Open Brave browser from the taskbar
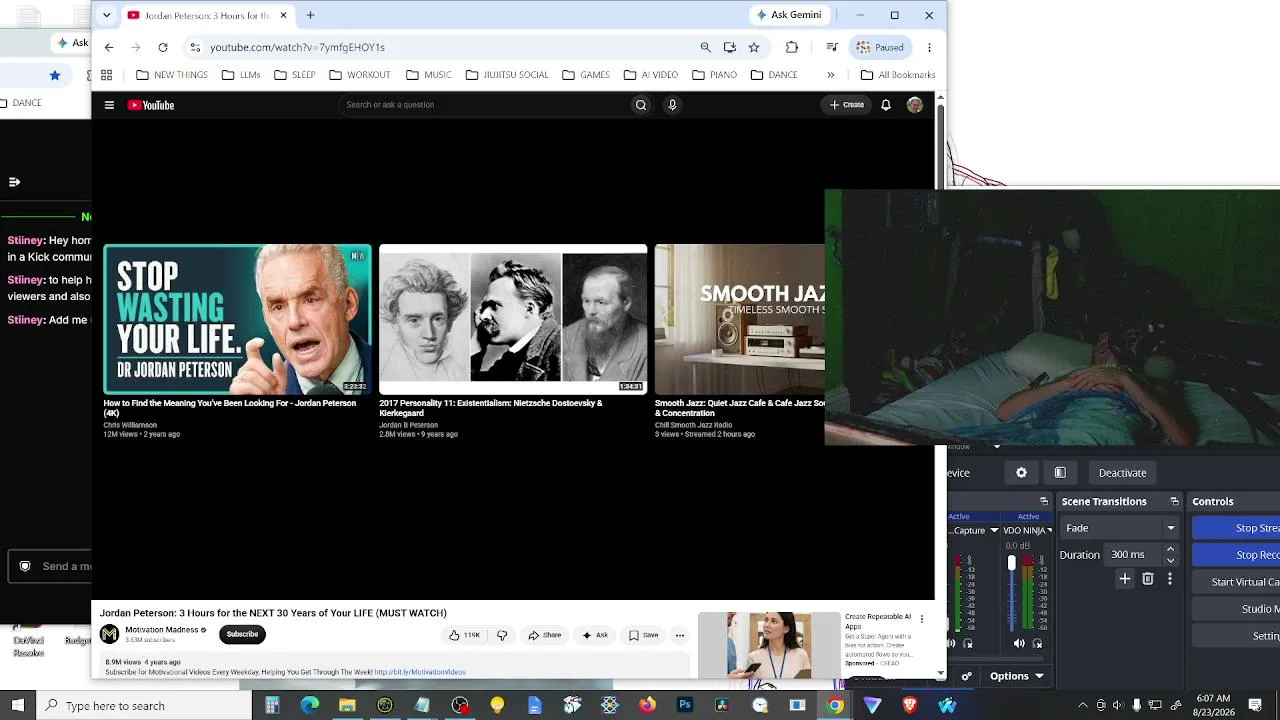This screenshot has height=720, width=1280. click(910, 705)
